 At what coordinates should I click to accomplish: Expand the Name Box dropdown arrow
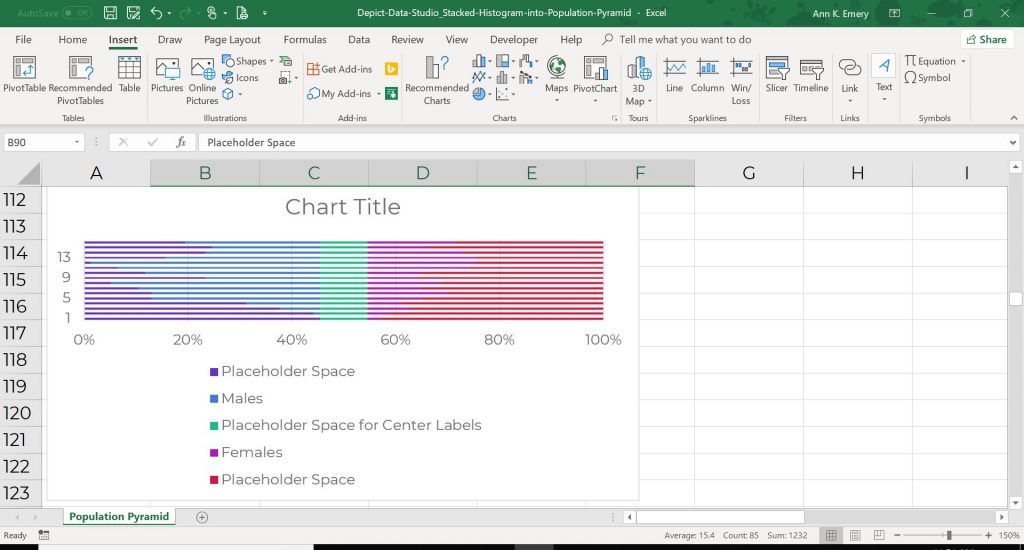pyautogui.click(x=76, y=142)
